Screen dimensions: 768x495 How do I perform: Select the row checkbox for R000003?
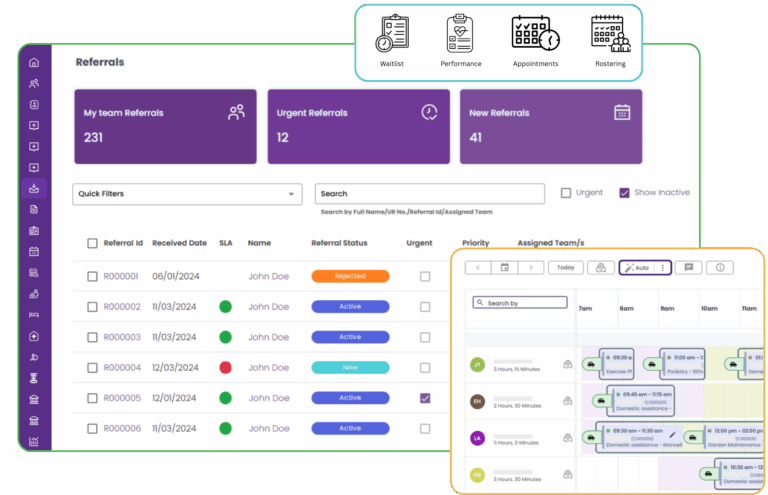click(x=92, y=337)
